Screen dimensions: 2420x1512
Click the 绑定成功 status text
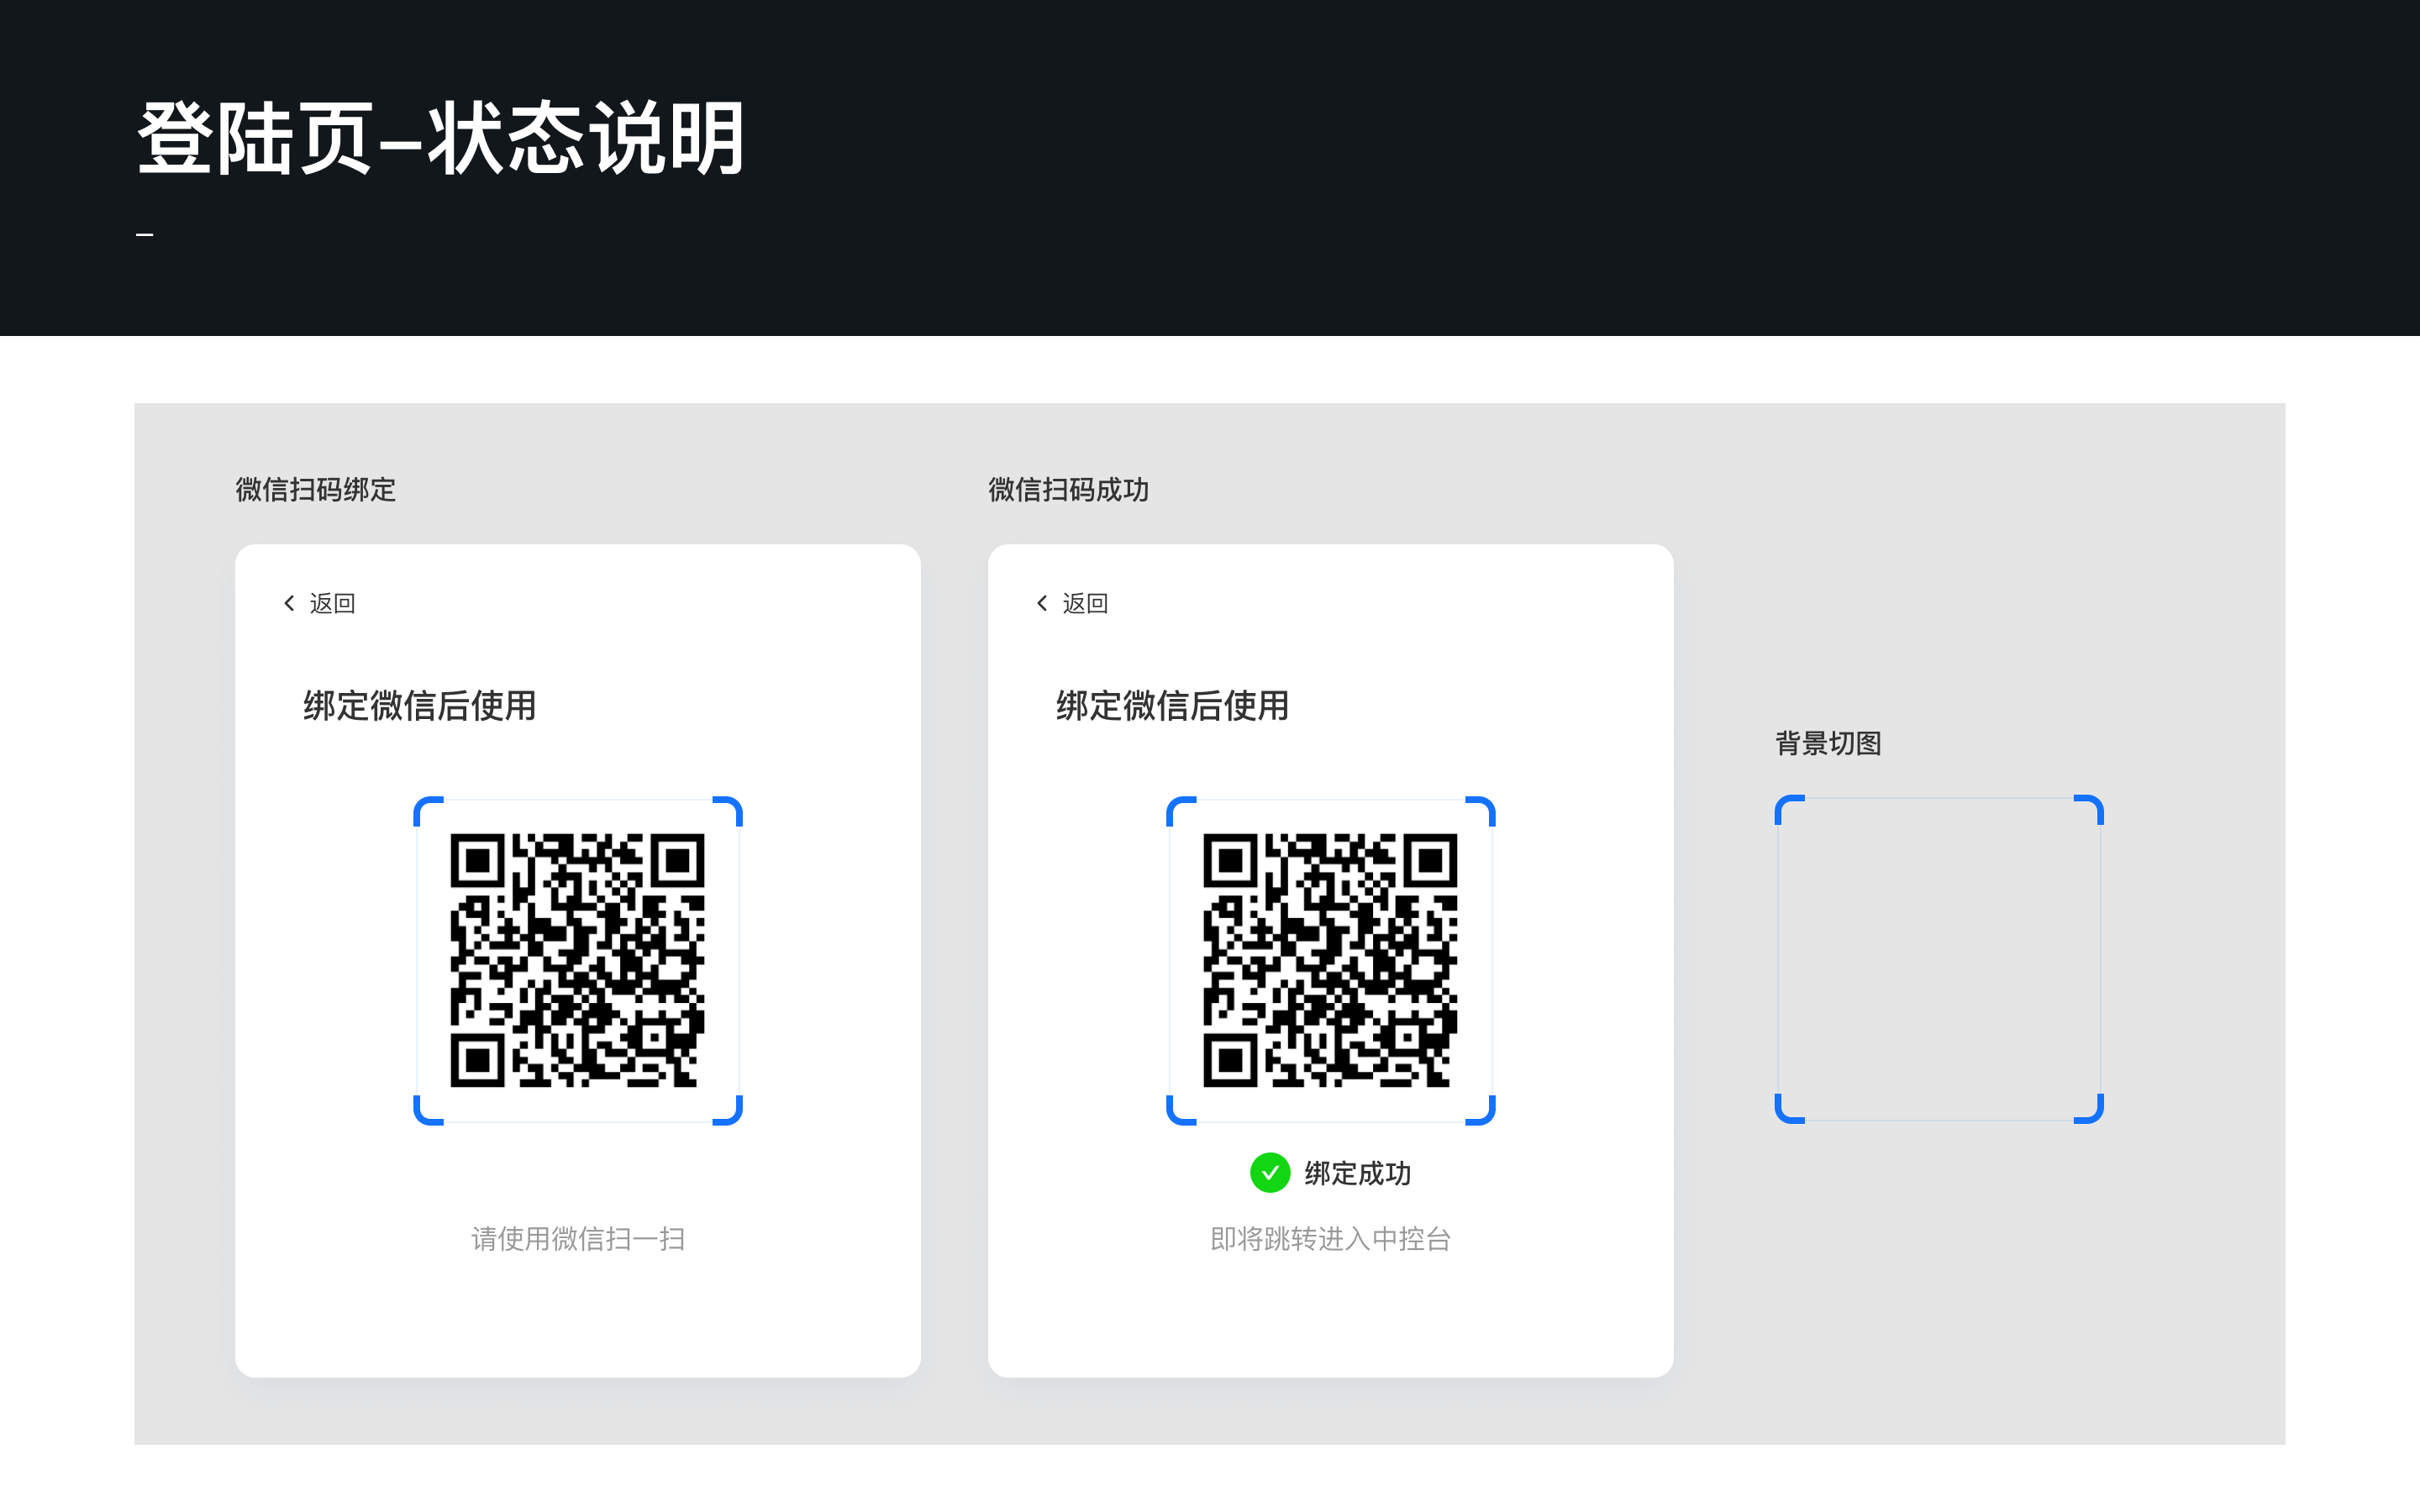[1357, 1173]
